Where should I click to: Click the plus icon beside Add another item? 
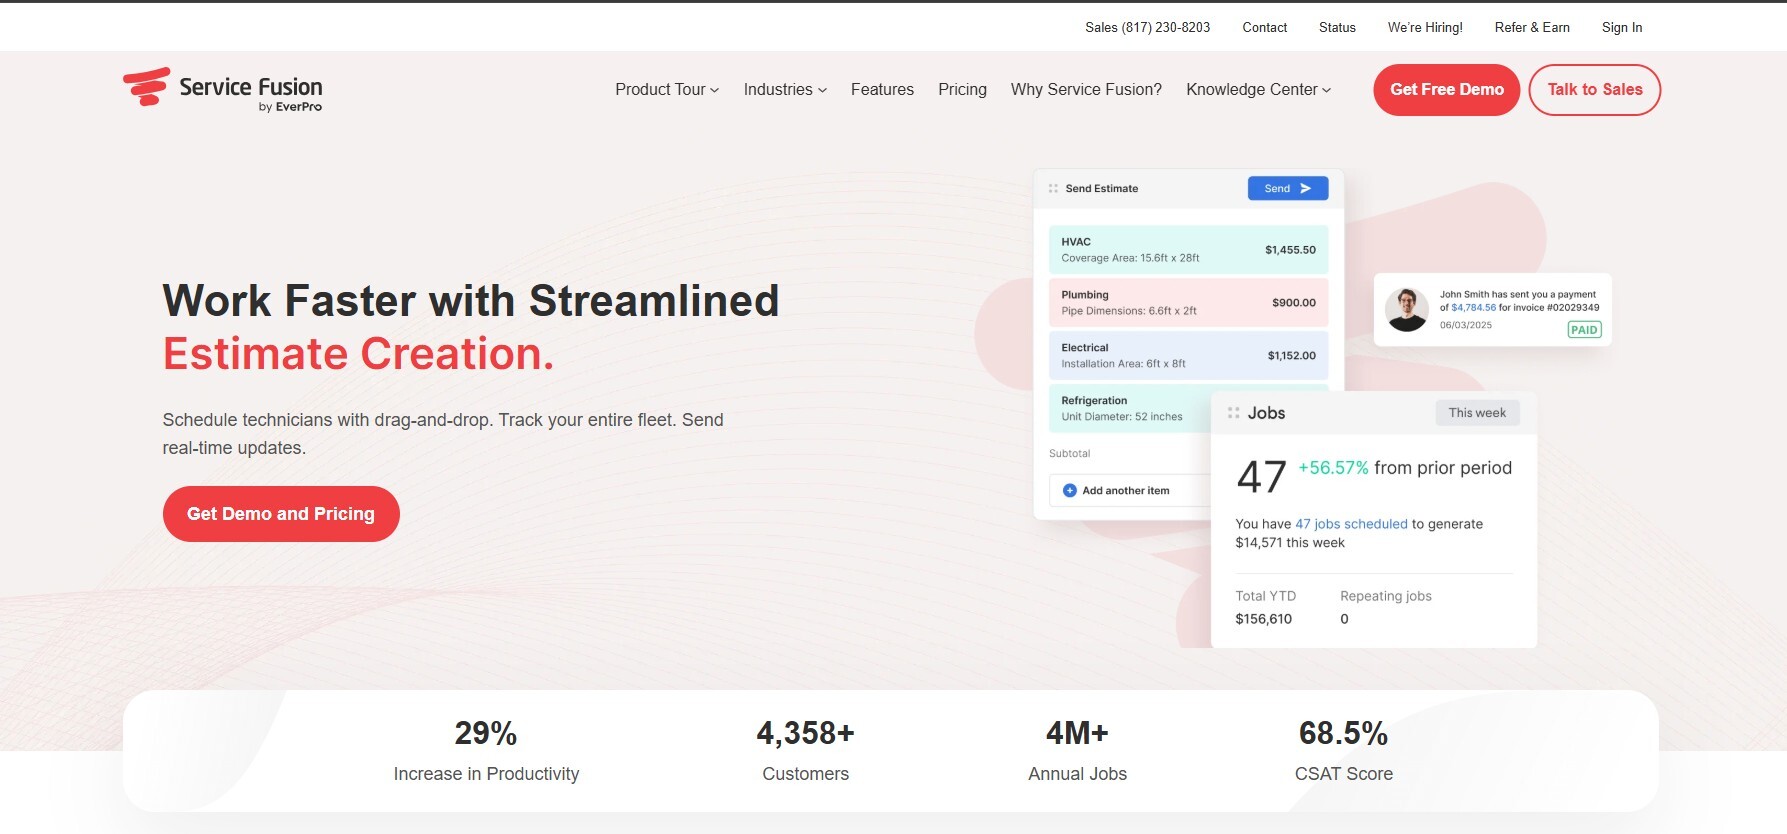pyautogui.click(x=1069, y=490)
